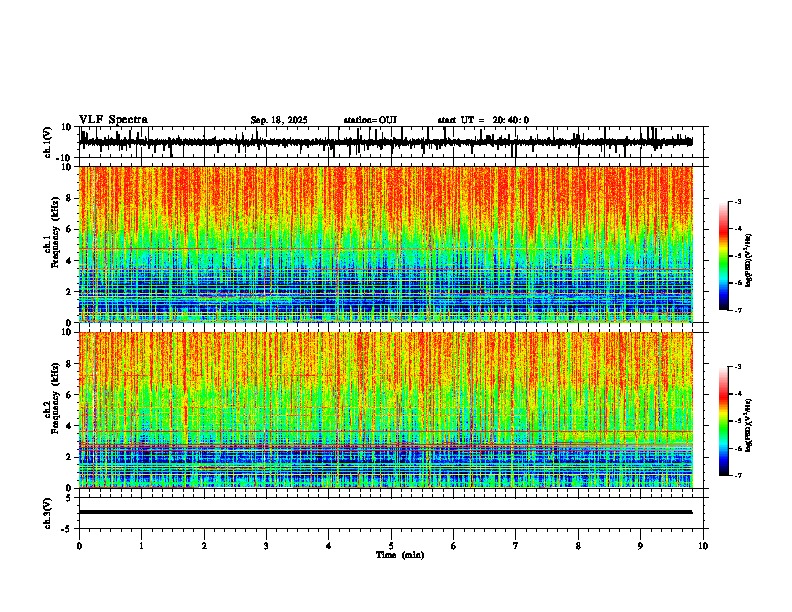Click the "start UT = 20:40:0" header text
The height and width of the screenshot is (612, 792).
tap(483, 120)
